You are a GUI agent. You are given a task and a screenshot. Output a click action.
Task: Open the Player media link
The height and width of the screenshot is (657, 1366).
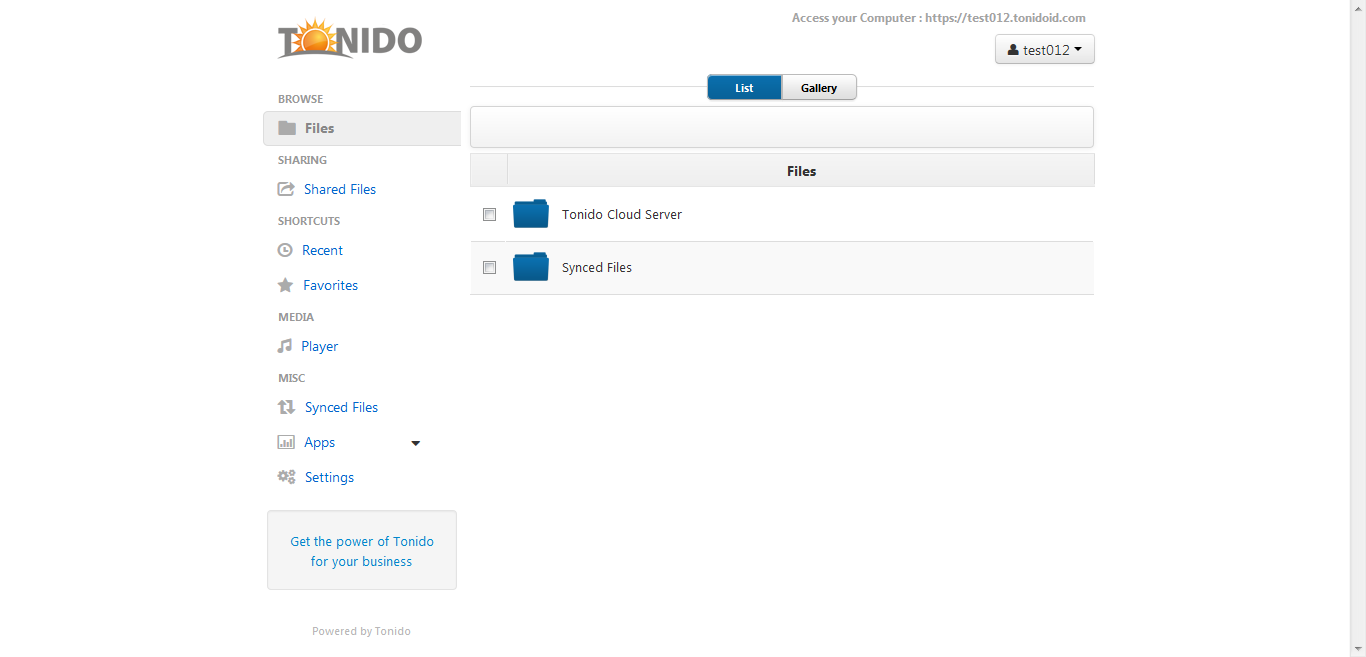click(320, 346)
